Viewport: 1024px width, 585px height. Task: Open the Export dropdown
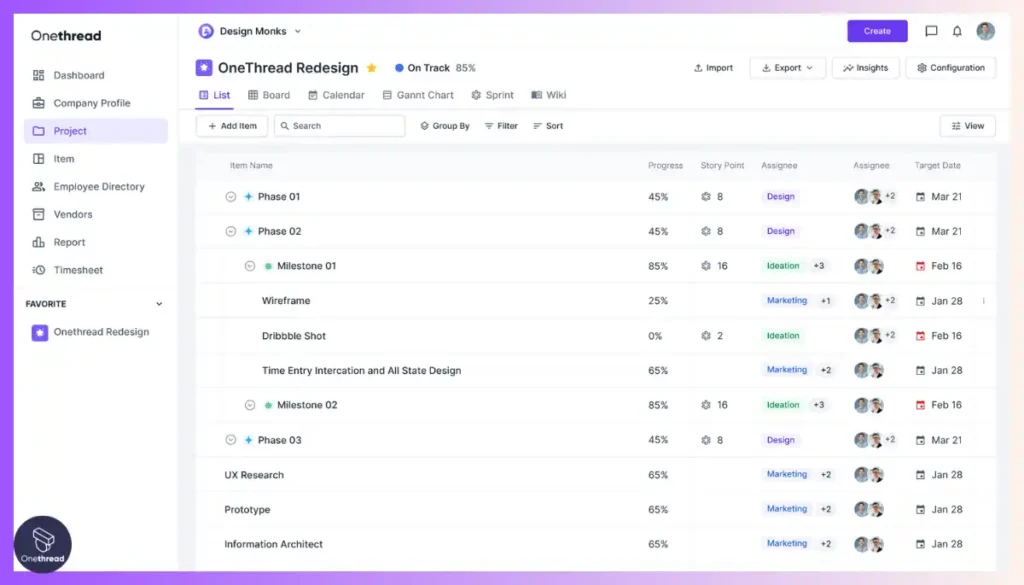coord(788,68)
